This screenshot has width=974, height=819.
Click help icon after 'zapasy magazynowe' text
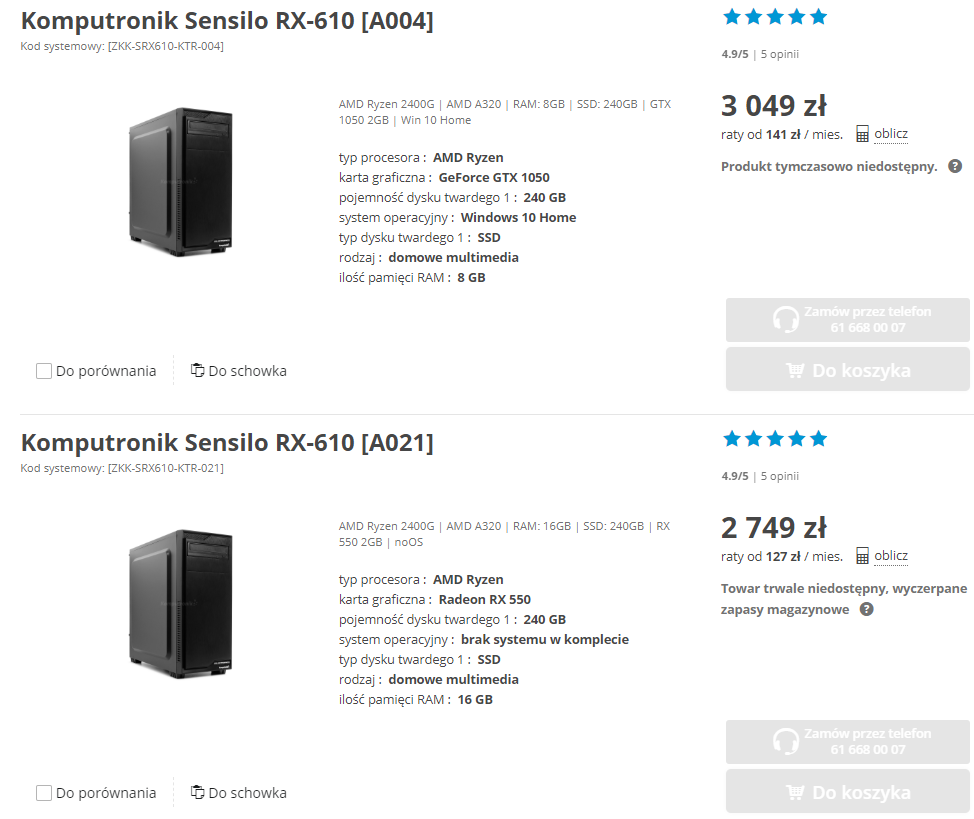(x=867, y=608)
